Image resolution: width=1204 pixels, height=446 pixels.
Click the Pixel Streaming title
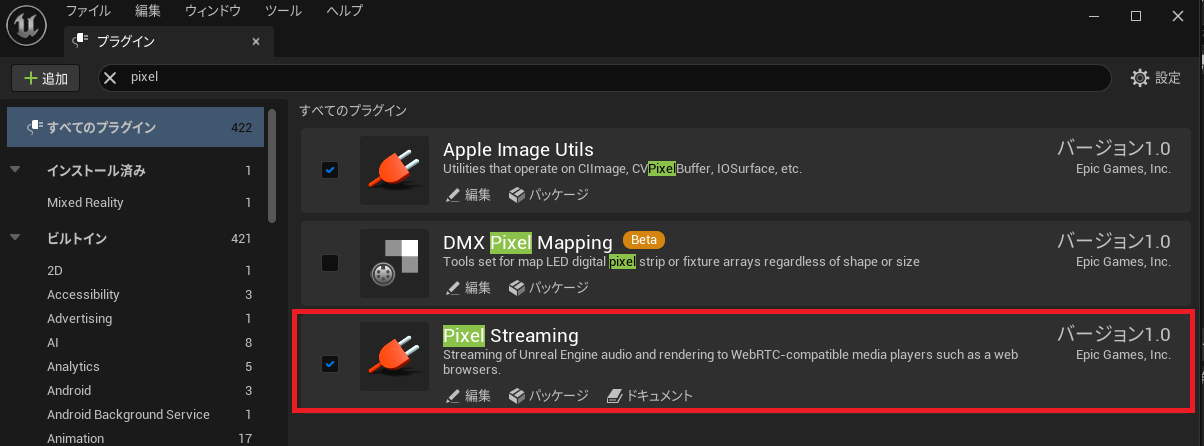pos(511,335)
